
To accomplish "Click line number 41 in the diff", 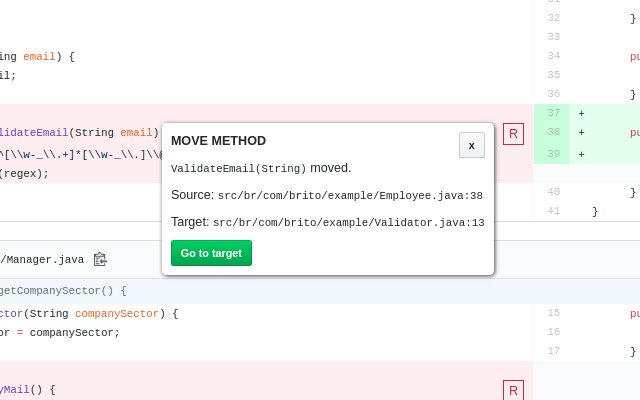I will [x=553, y=211].
